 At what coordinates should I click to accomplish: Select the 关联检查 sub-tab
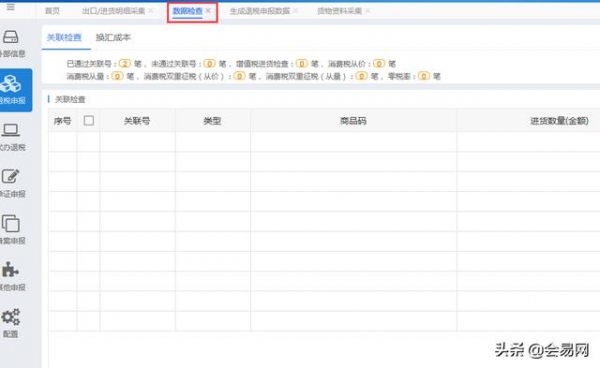(x=64, y=37)
